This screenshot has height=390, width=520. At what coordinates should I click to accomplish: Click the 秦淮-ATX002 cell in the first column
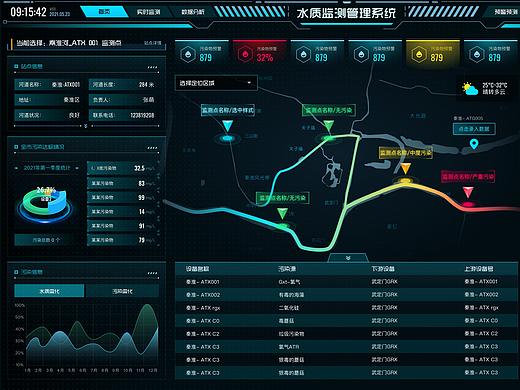pyautogui.click(x=203, y=295)
